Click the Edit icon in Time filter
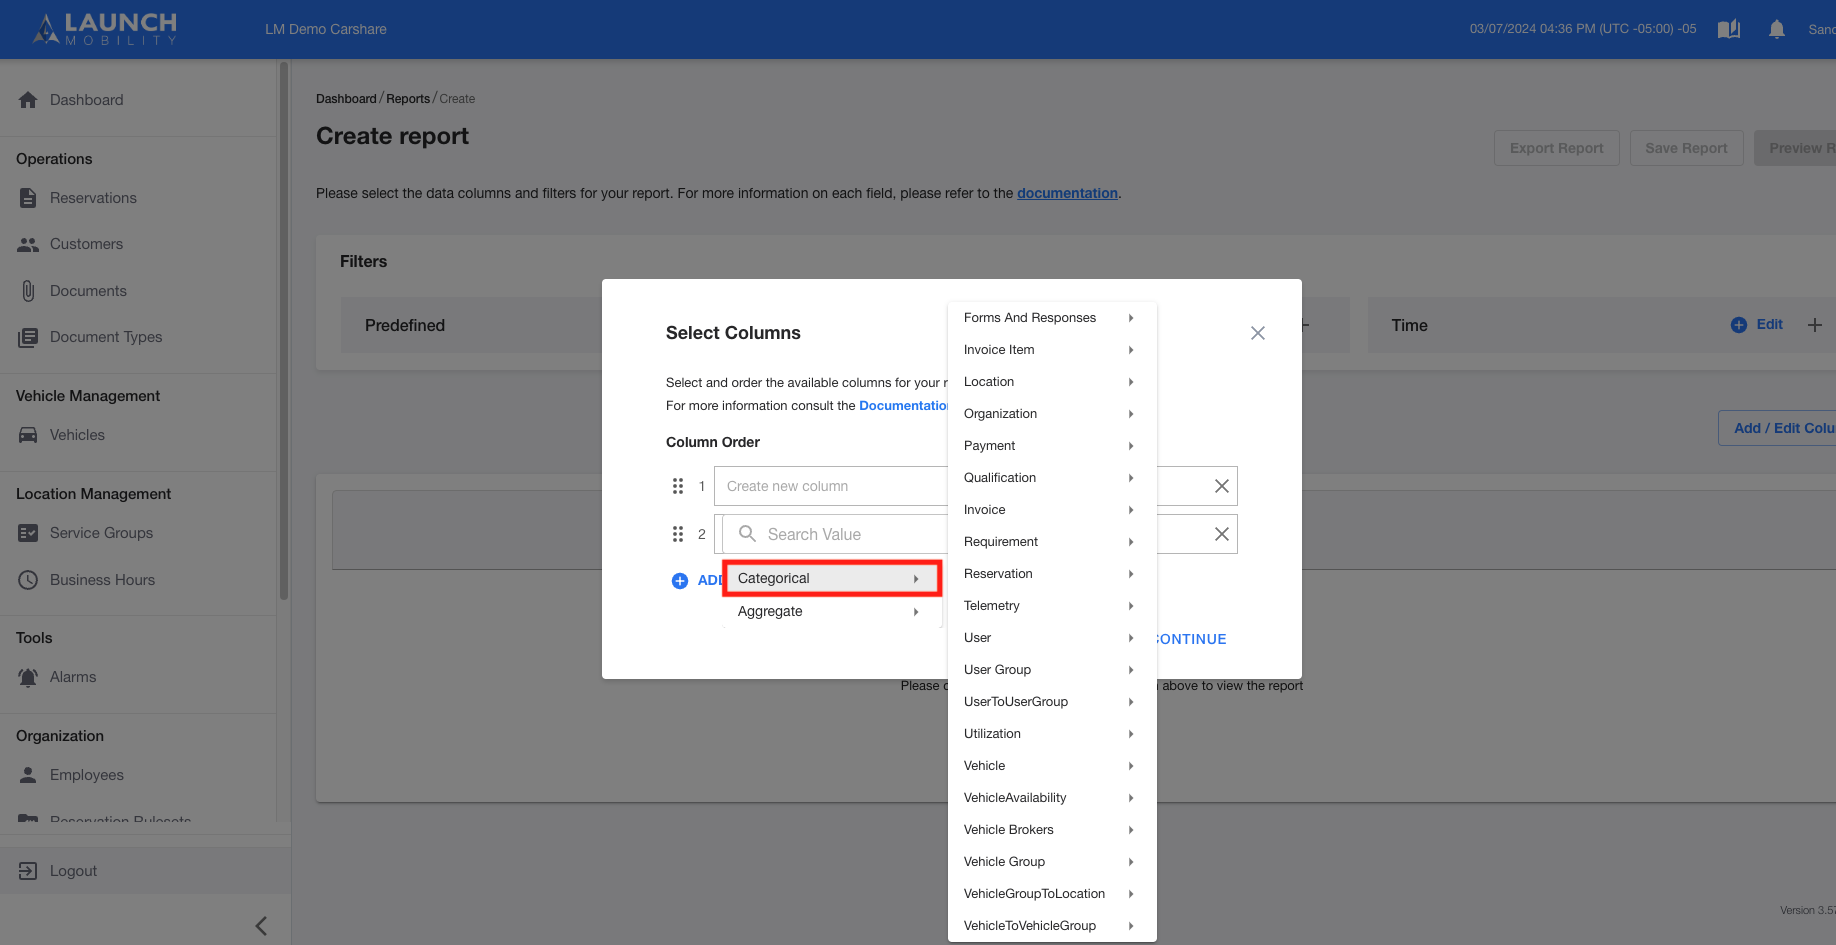This screenshot has height=945, width=1836. click(1739, 325)
